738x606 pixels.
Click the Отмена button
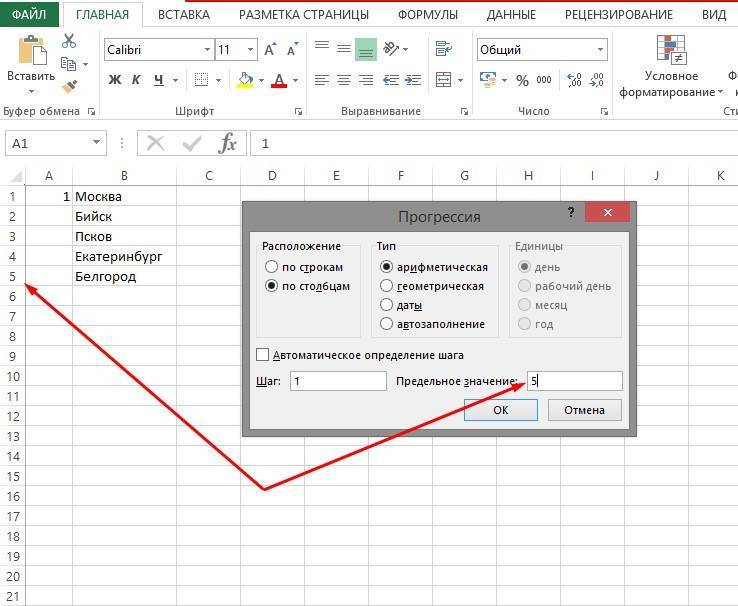(x=585, y=410)
